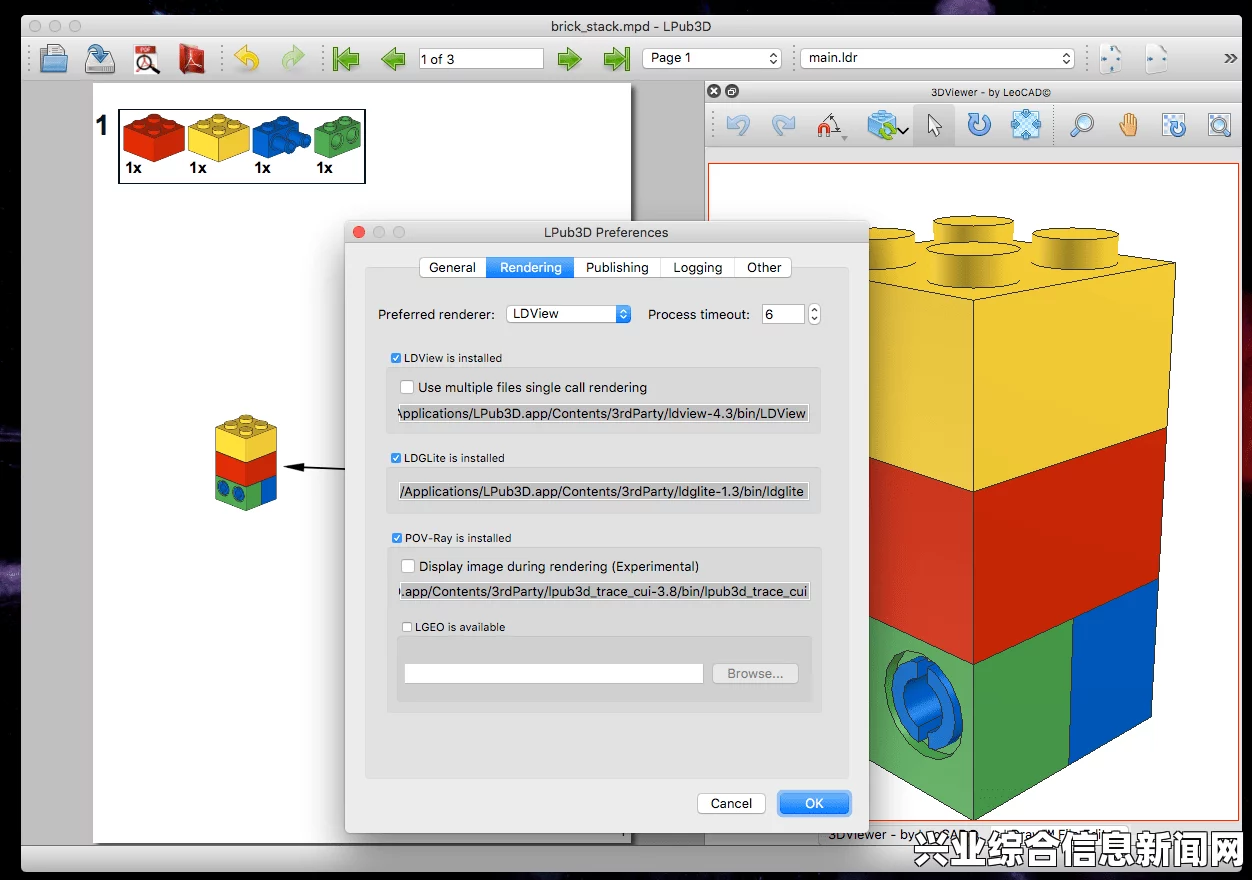Select the Rotate View tool
The height and width of the screenshot is (880, 1252).
point(1174,125)
